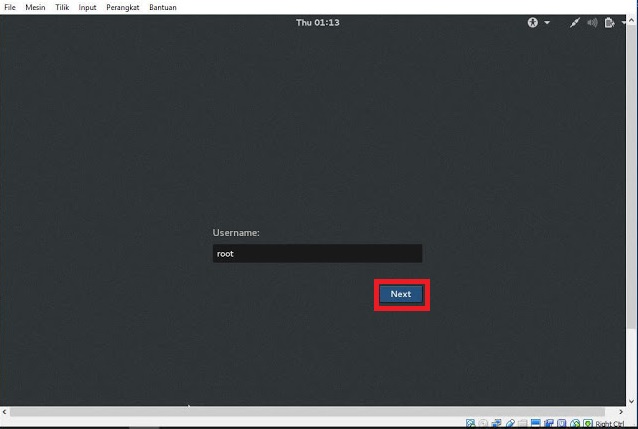Screen dimensions: 638x429
Task: Click the USB devices indicator icon
Action: point(510,423)
